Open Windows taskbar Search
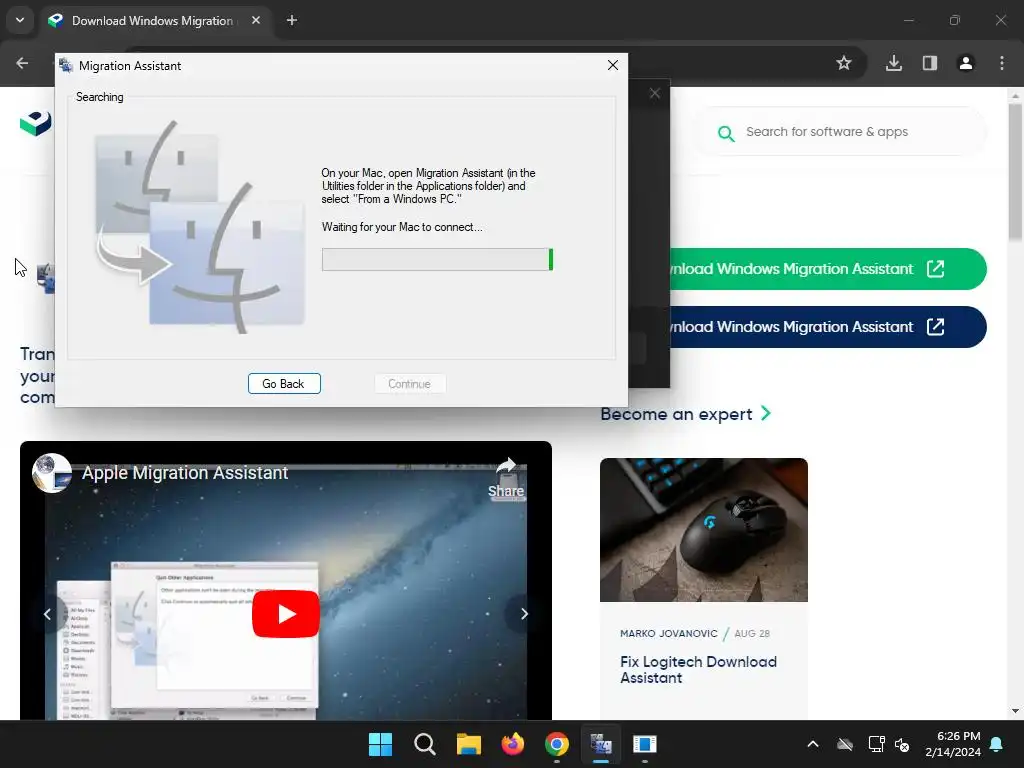Screen dimensions: 1024x768 424,744
